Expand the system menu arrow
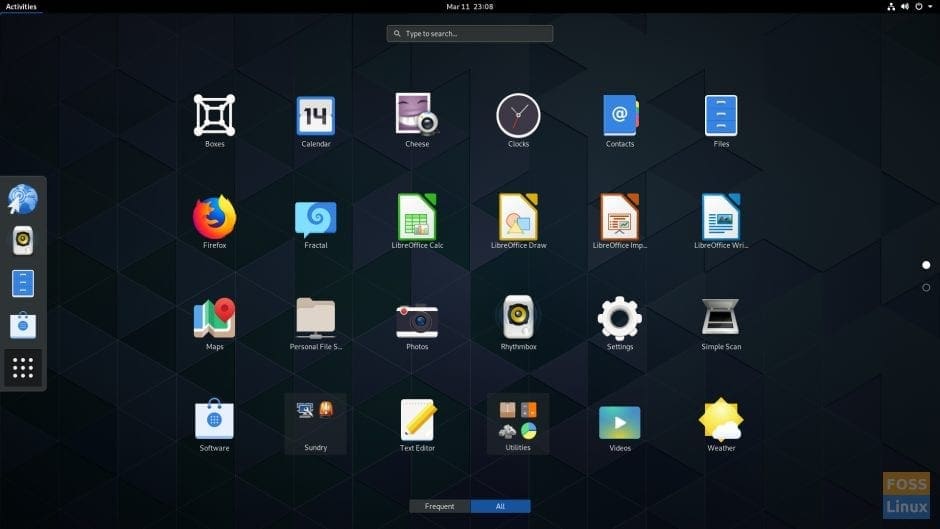940x529 pixels. point(930,7)
